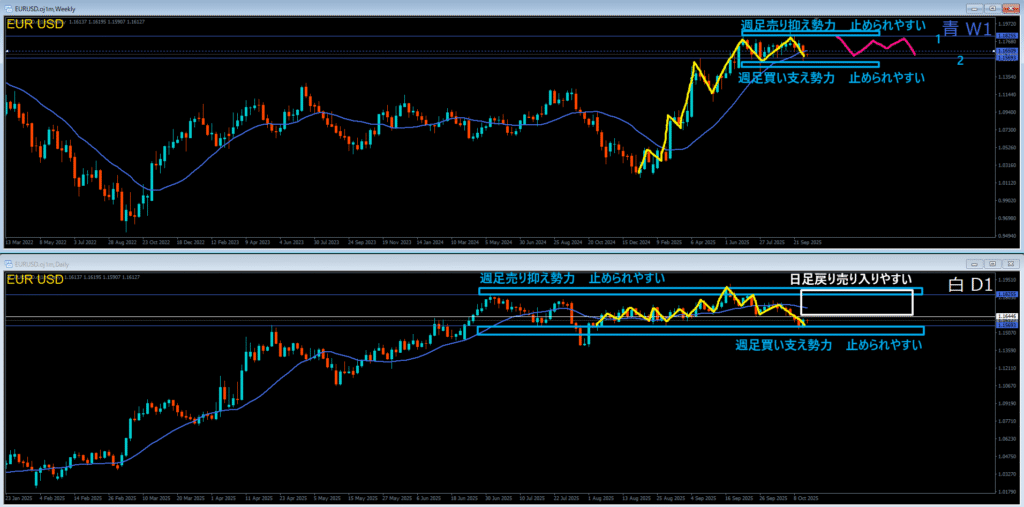Close the EURUSD Daily chart window

[x=1010, y=264]
